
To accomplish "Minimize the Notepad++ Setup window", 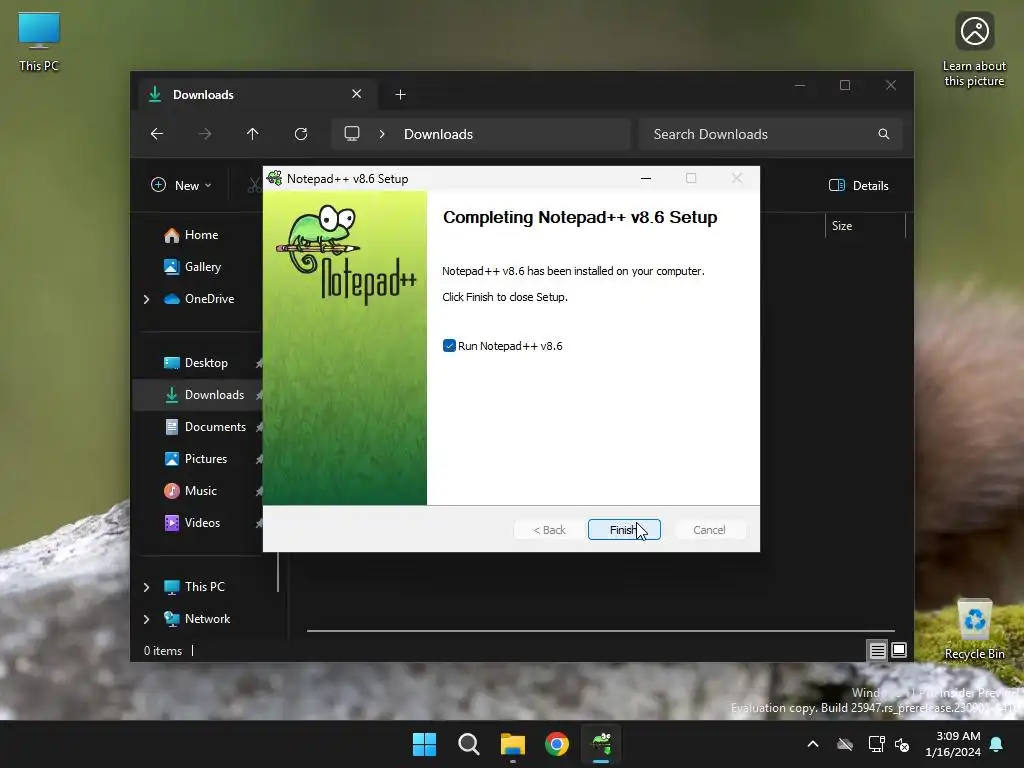I will click(x=646, y=178).
